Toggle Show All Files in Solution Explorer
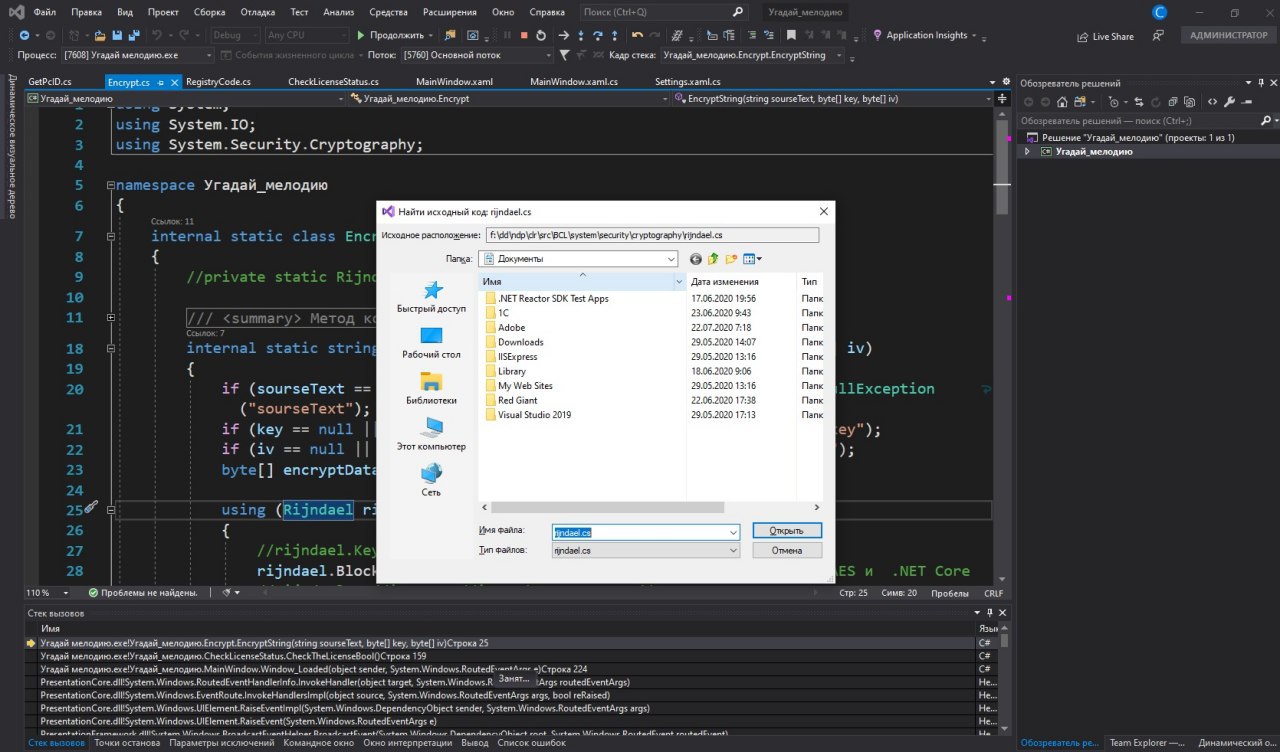 1187,102
